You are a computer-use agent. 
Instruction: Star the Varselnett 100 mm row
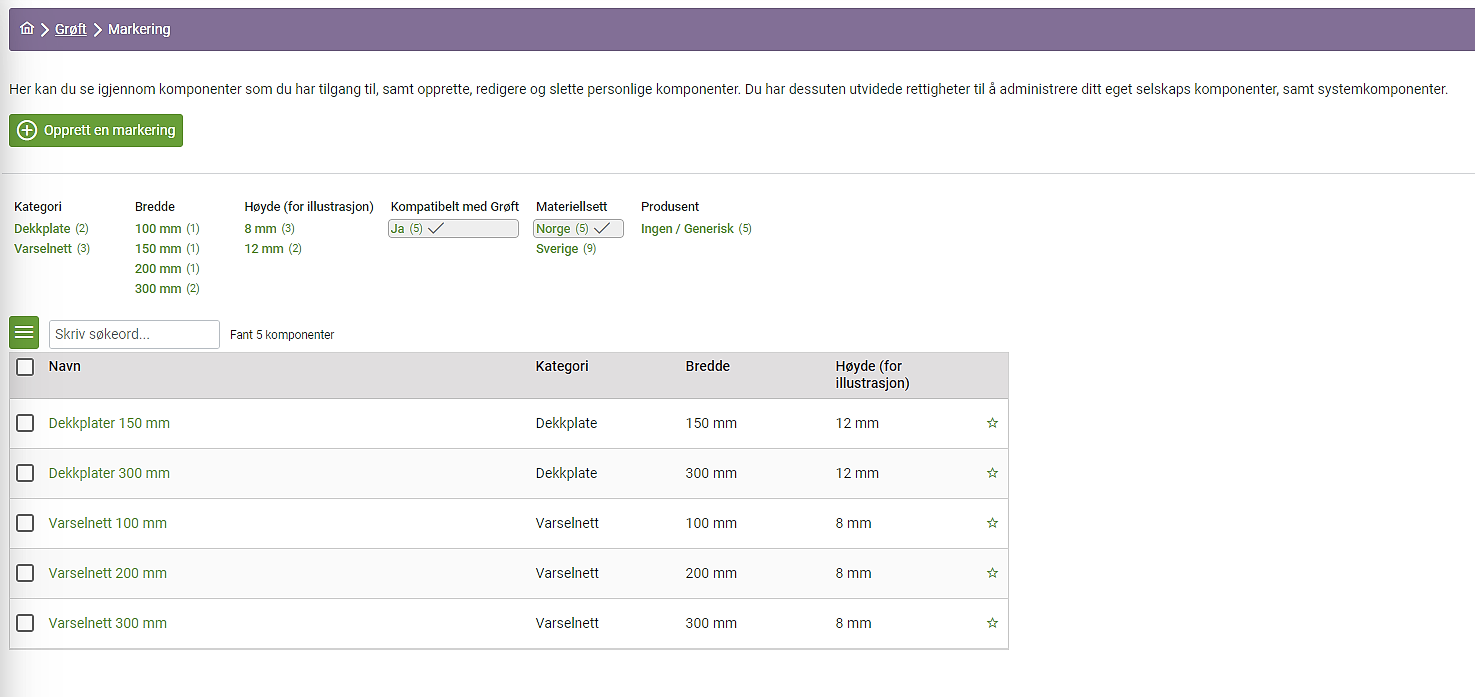point(992,523)
